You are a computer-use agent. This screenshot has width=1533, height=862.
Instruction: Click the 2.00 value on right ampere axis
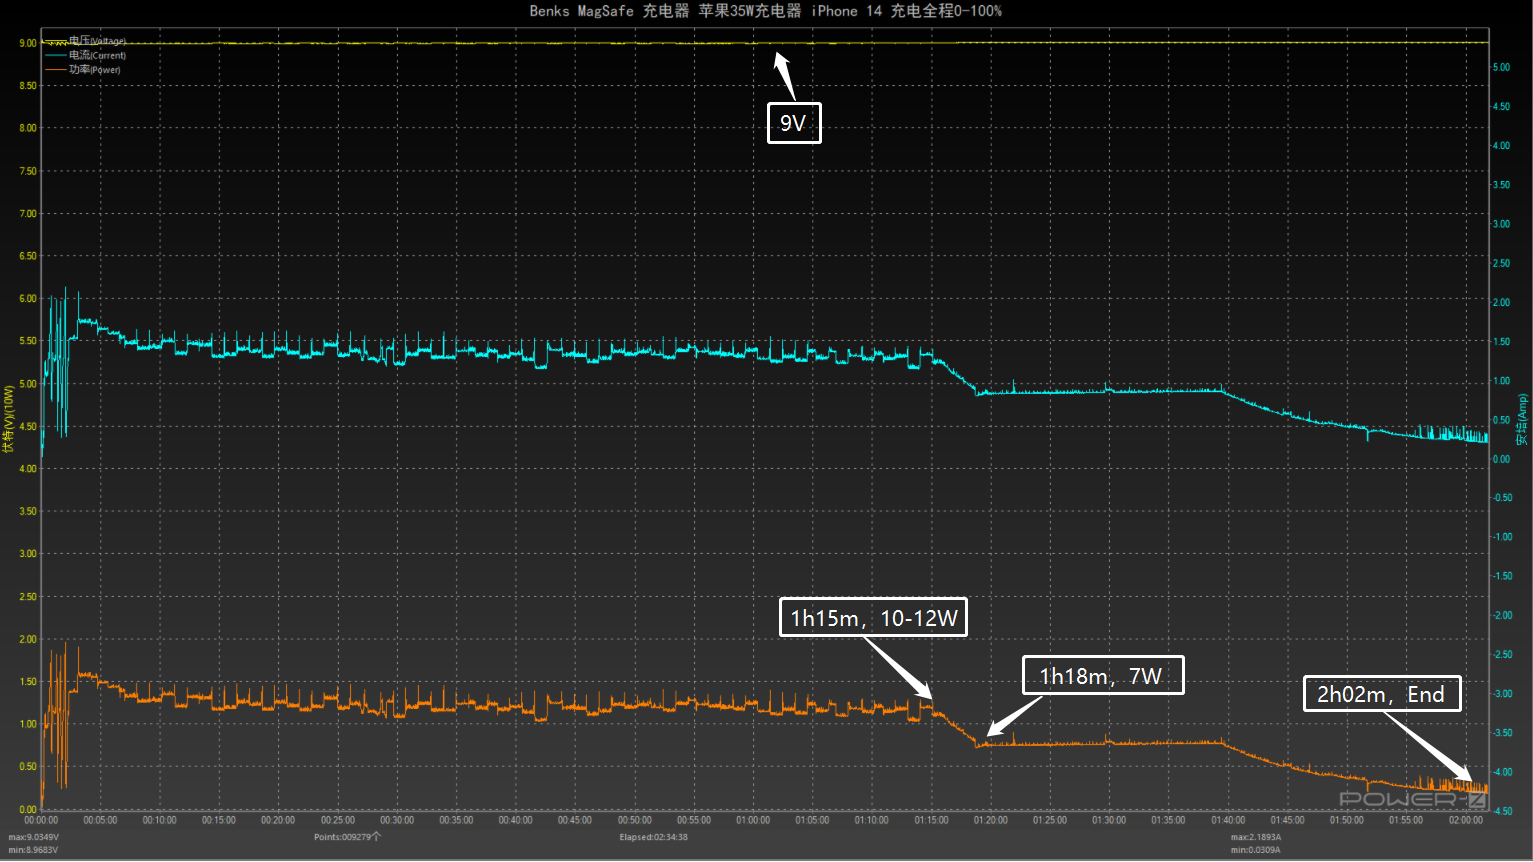click(x=1501, y=303)
